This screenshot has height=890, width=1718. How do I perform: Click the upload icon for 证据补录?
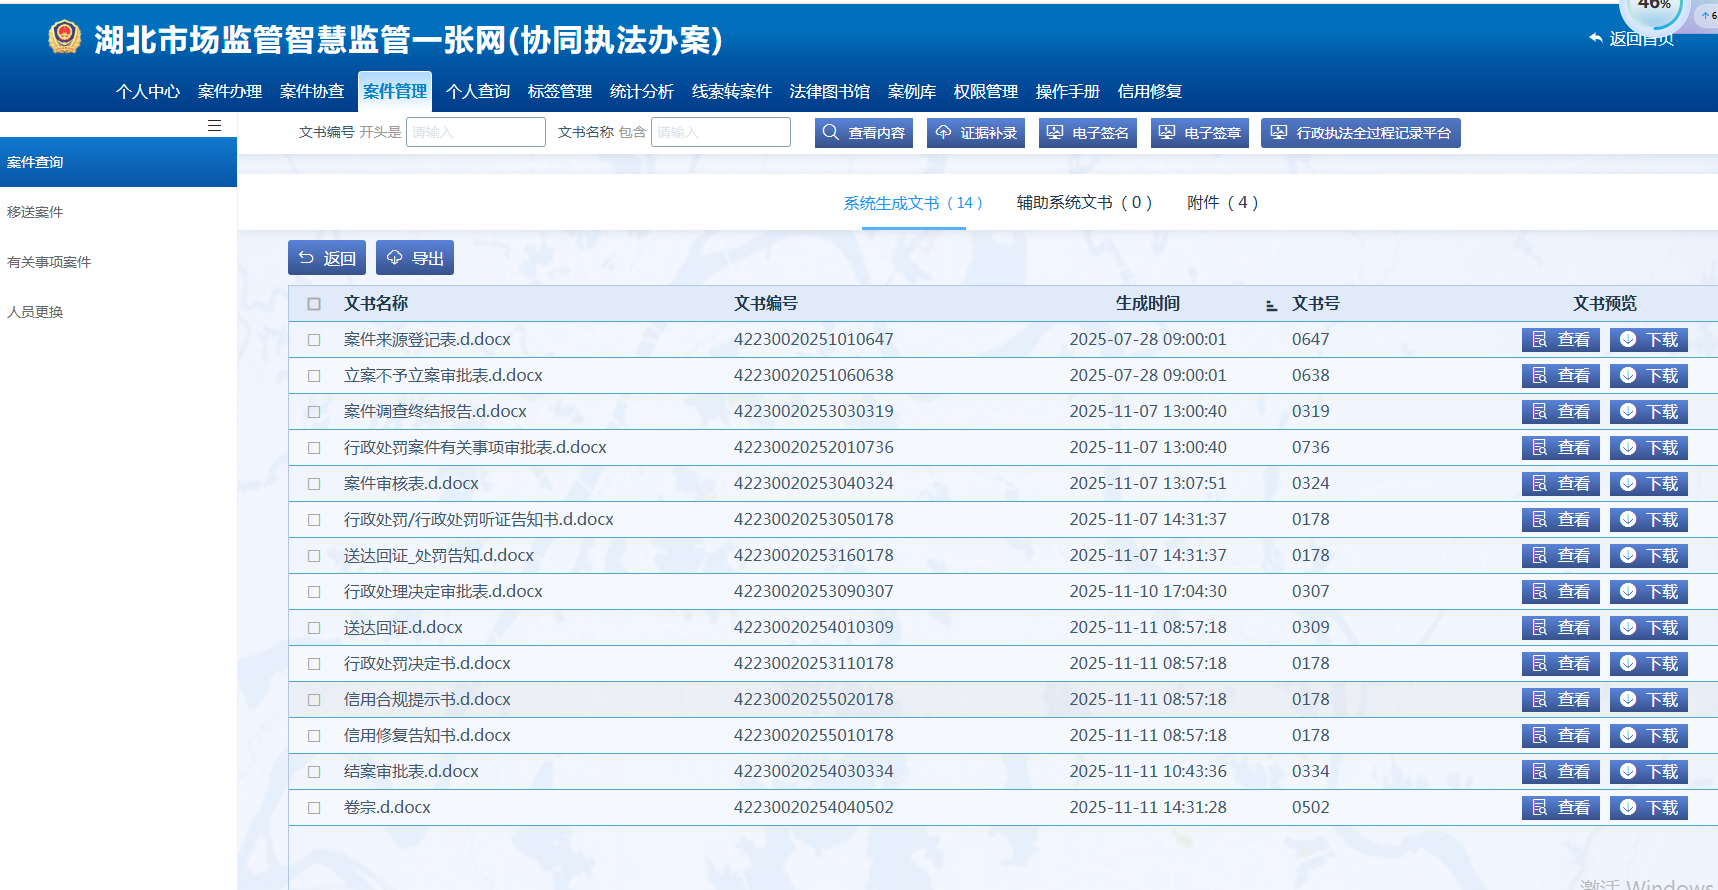pos(943,132)
